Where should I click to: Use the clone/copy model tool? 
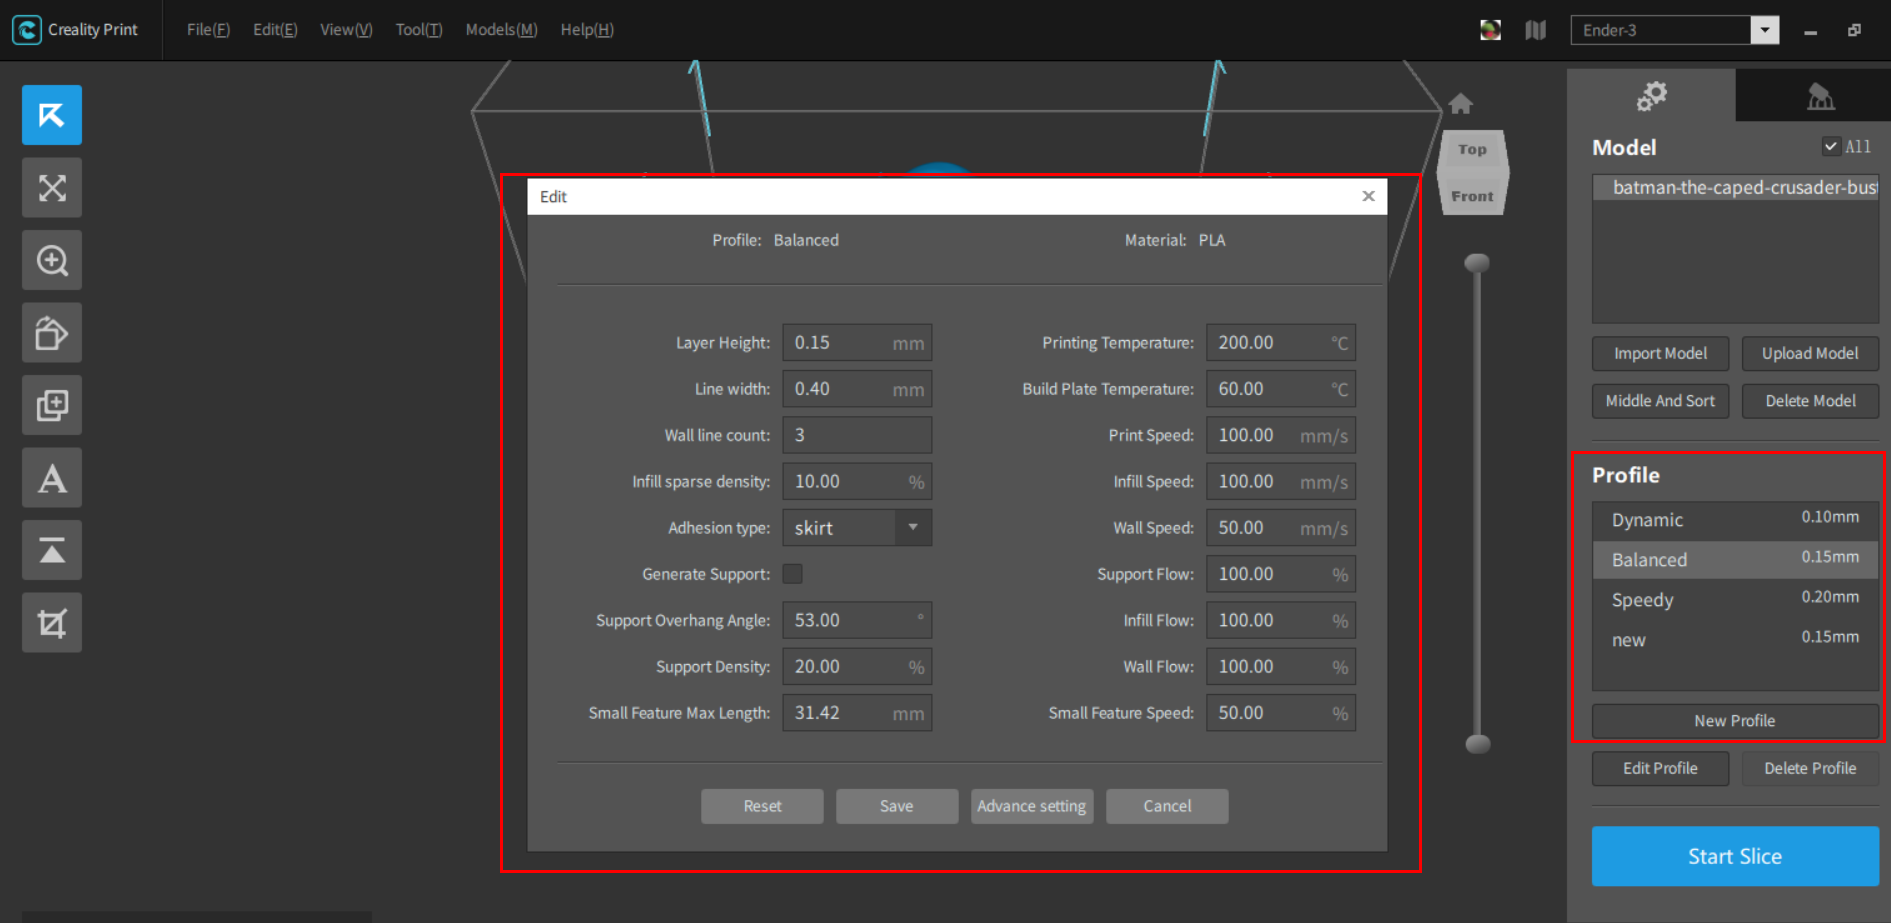click(x=51, y=405)
